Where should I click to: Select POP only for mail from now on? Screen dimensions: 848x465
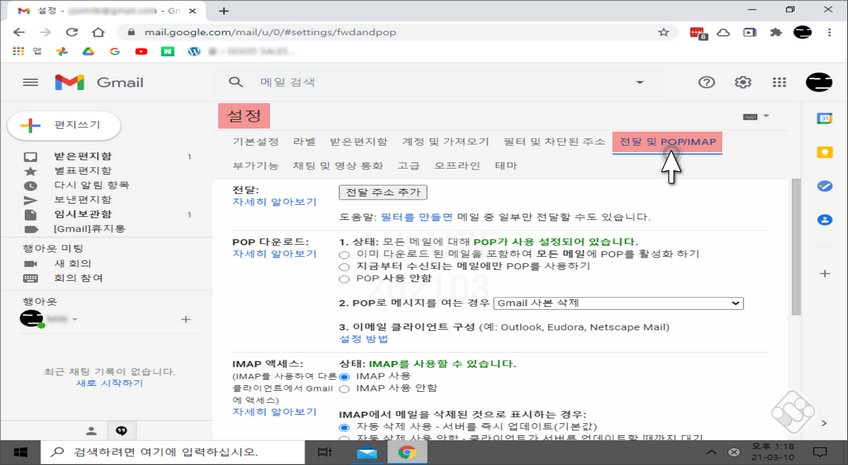coord(344,267)
